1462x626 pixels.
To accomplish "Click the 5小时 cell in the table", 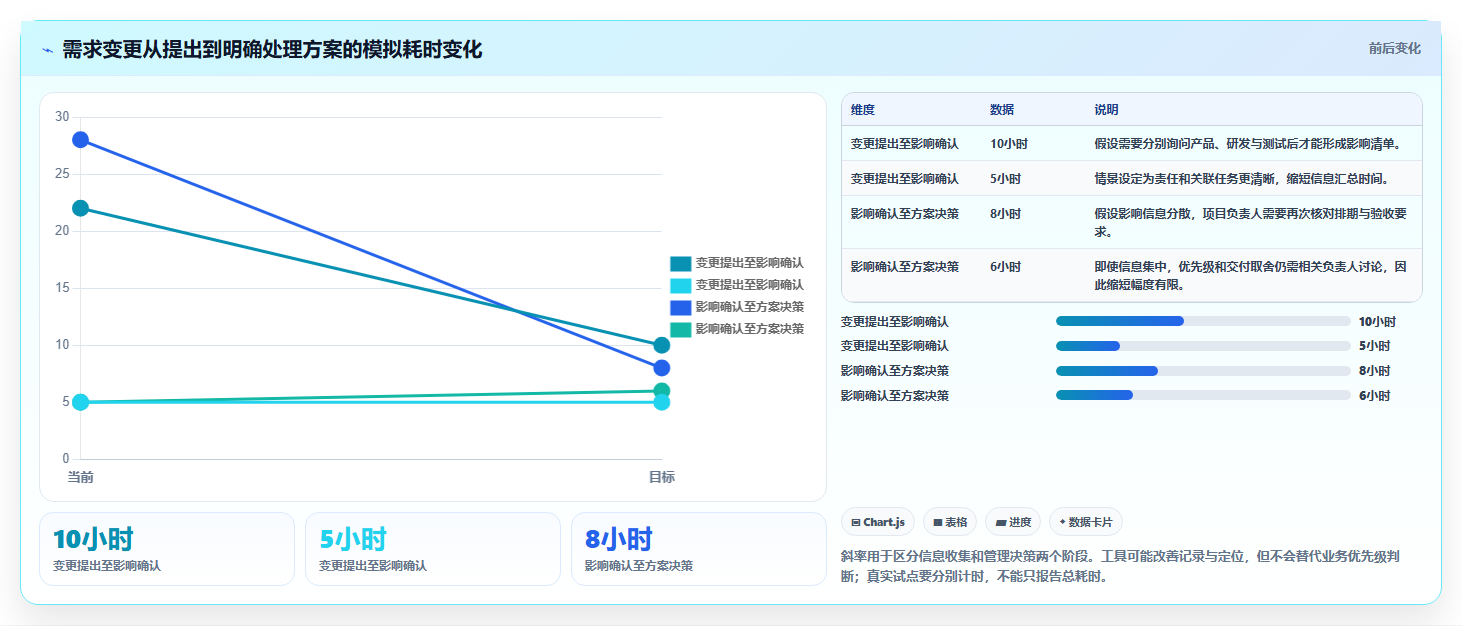I will pyautogui.click(x=1005, y=179).
